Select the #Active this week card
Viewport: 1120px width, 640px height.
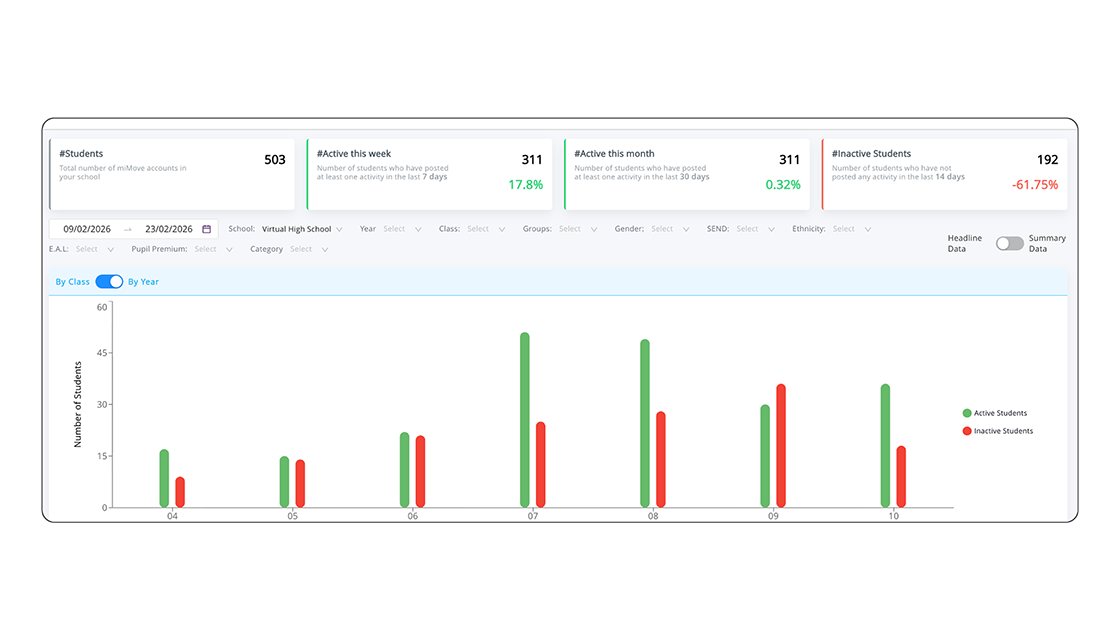pyautogui.click(x=430, y=174)
